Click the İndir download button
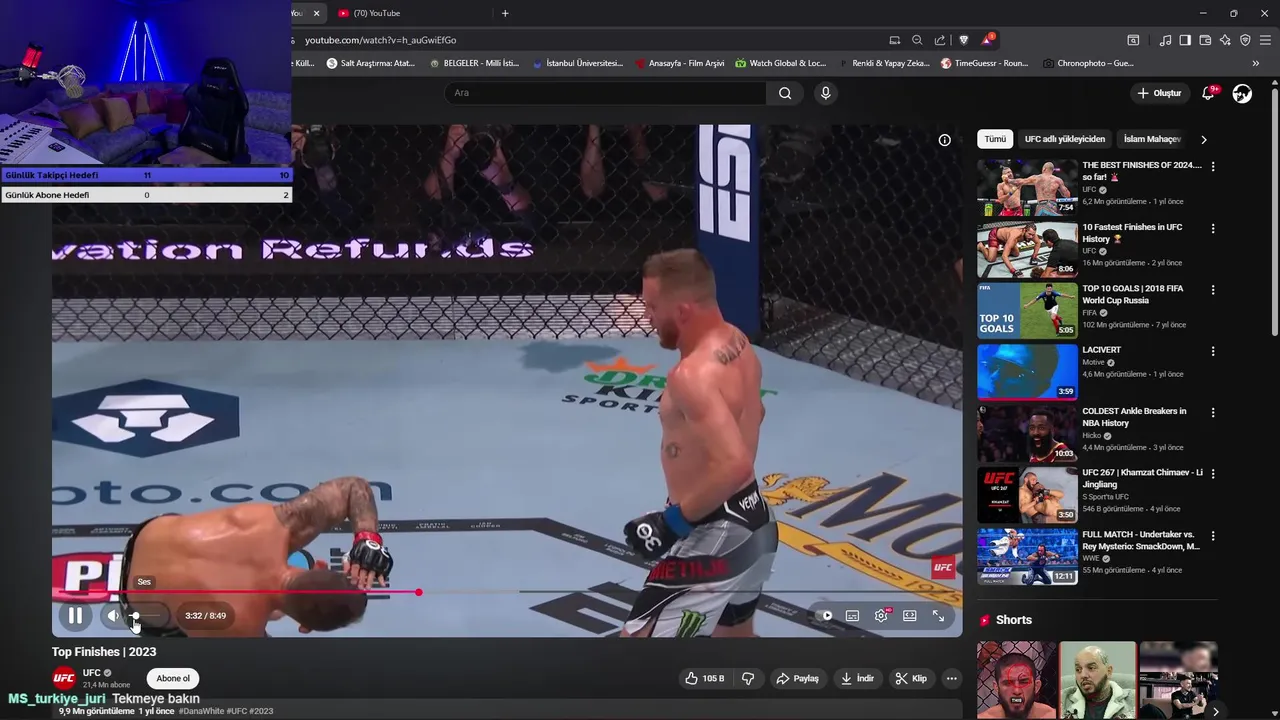Image resolution: width=1280 pixels, height=720 pixels. (x=858, y=678)
